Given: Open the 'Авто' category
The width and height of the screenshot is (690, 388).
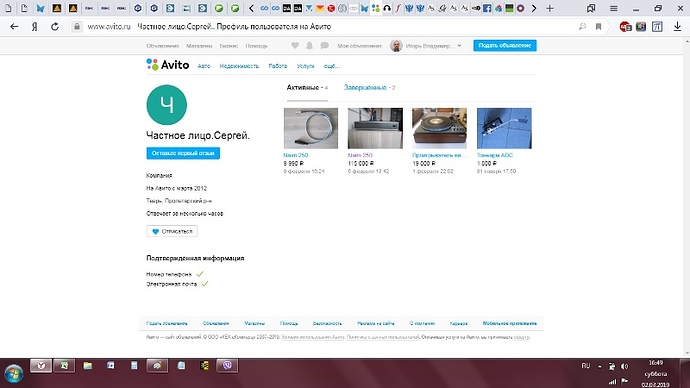Looking at the screenshot, I should tap(204, 66).
